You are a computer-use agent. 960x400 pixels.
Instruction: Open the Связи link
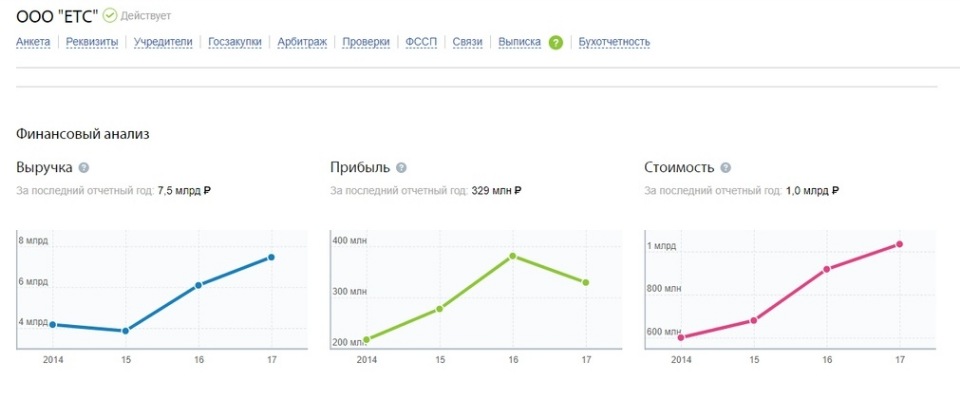coord(468,42)
